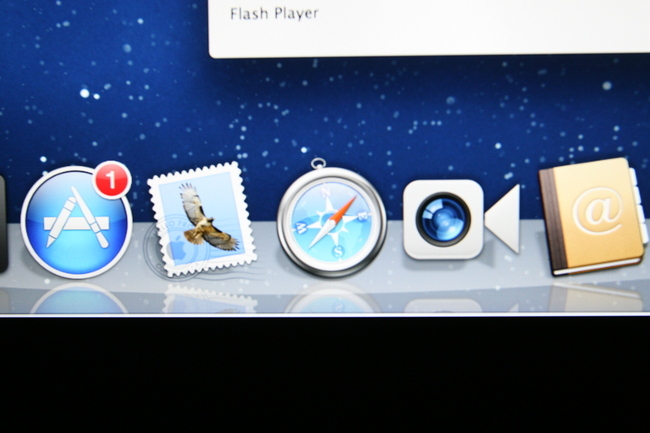Open Safari compass icon in dock

332,218
